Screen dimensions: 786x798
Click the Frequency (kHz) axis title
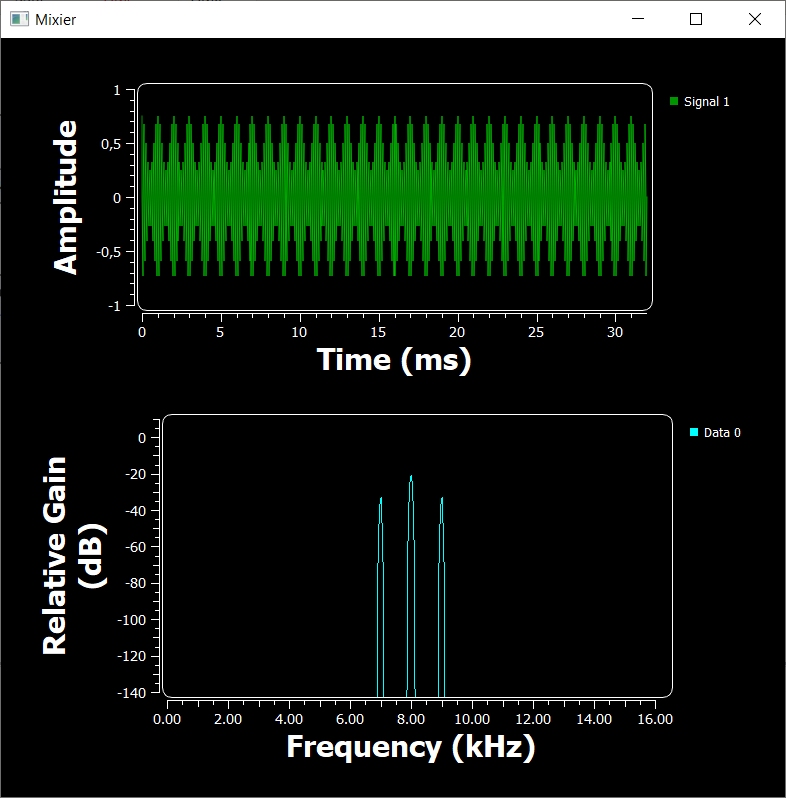click(x=411, y=746)
